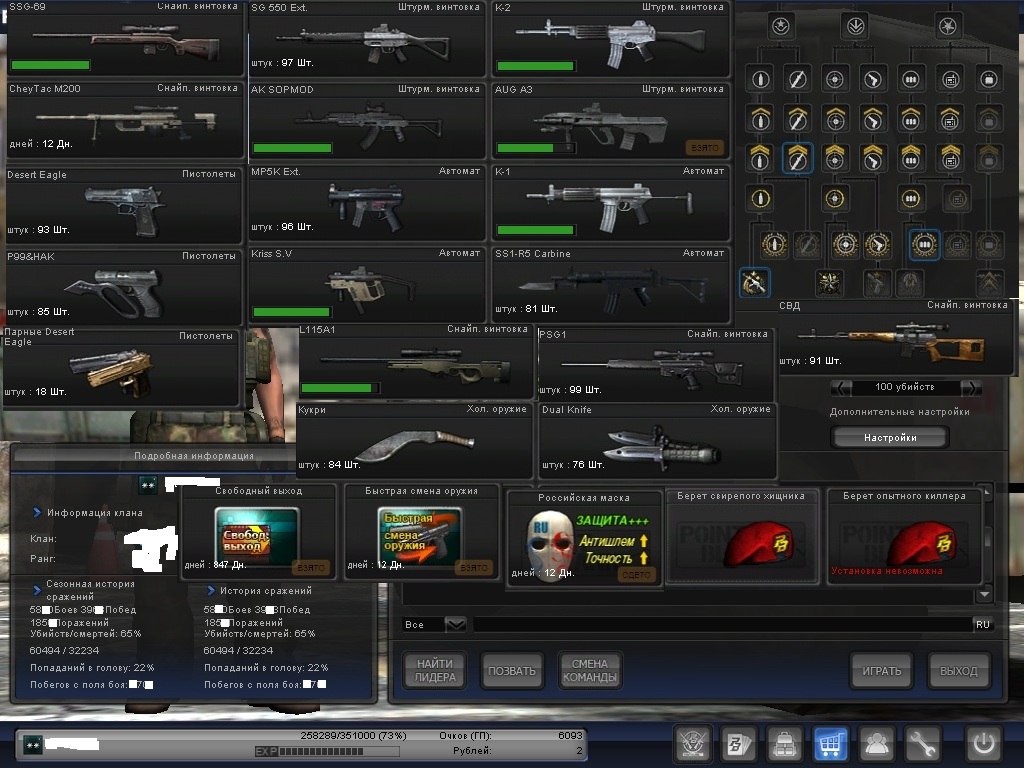Click the SSG-69 green durability bar

click(x=50, y=65)
